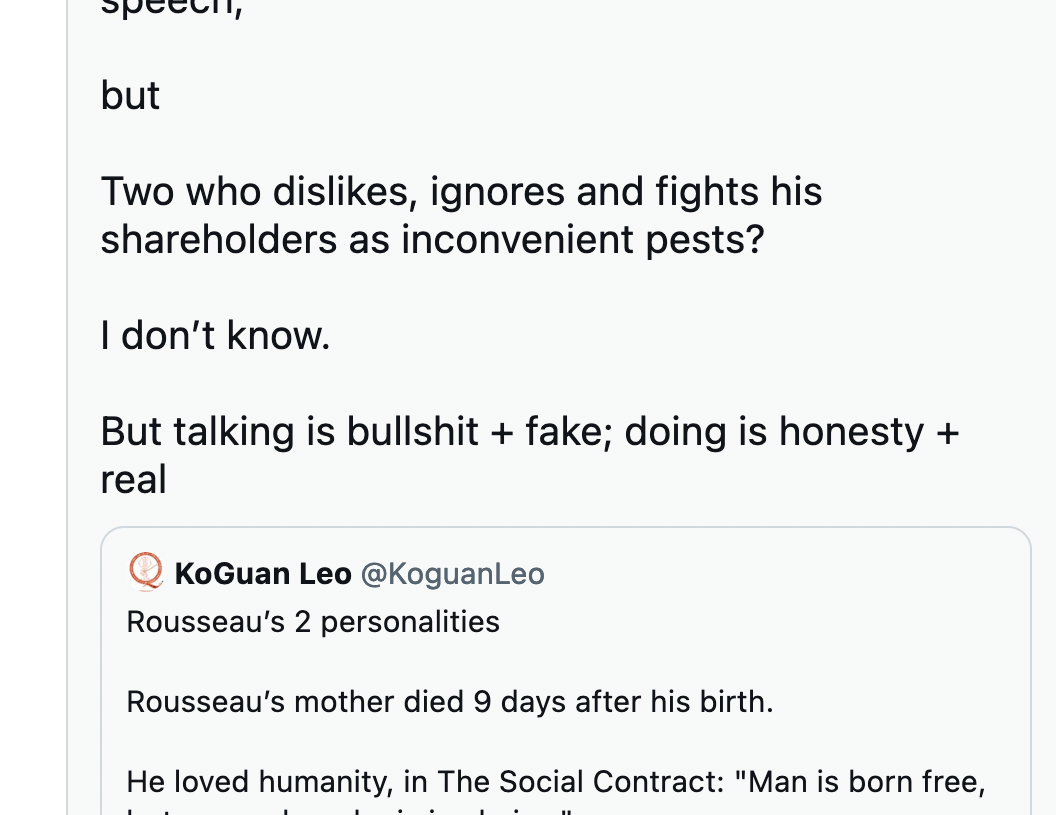Click the "I don't know." sentence
The image size is (1056, 815).
[x=216, y=335]
